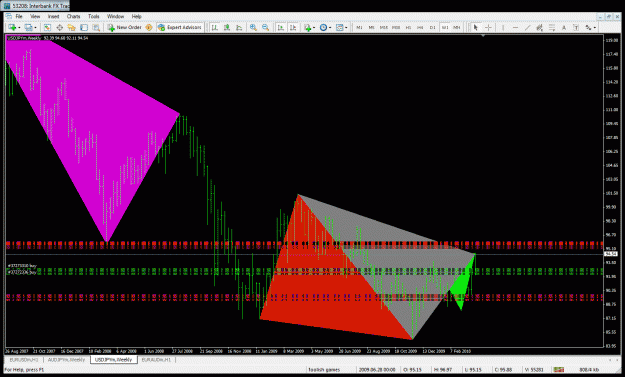Select the W1 timeframe button
This screenshot has height=377, width=625.
click(x=445, y=27)
